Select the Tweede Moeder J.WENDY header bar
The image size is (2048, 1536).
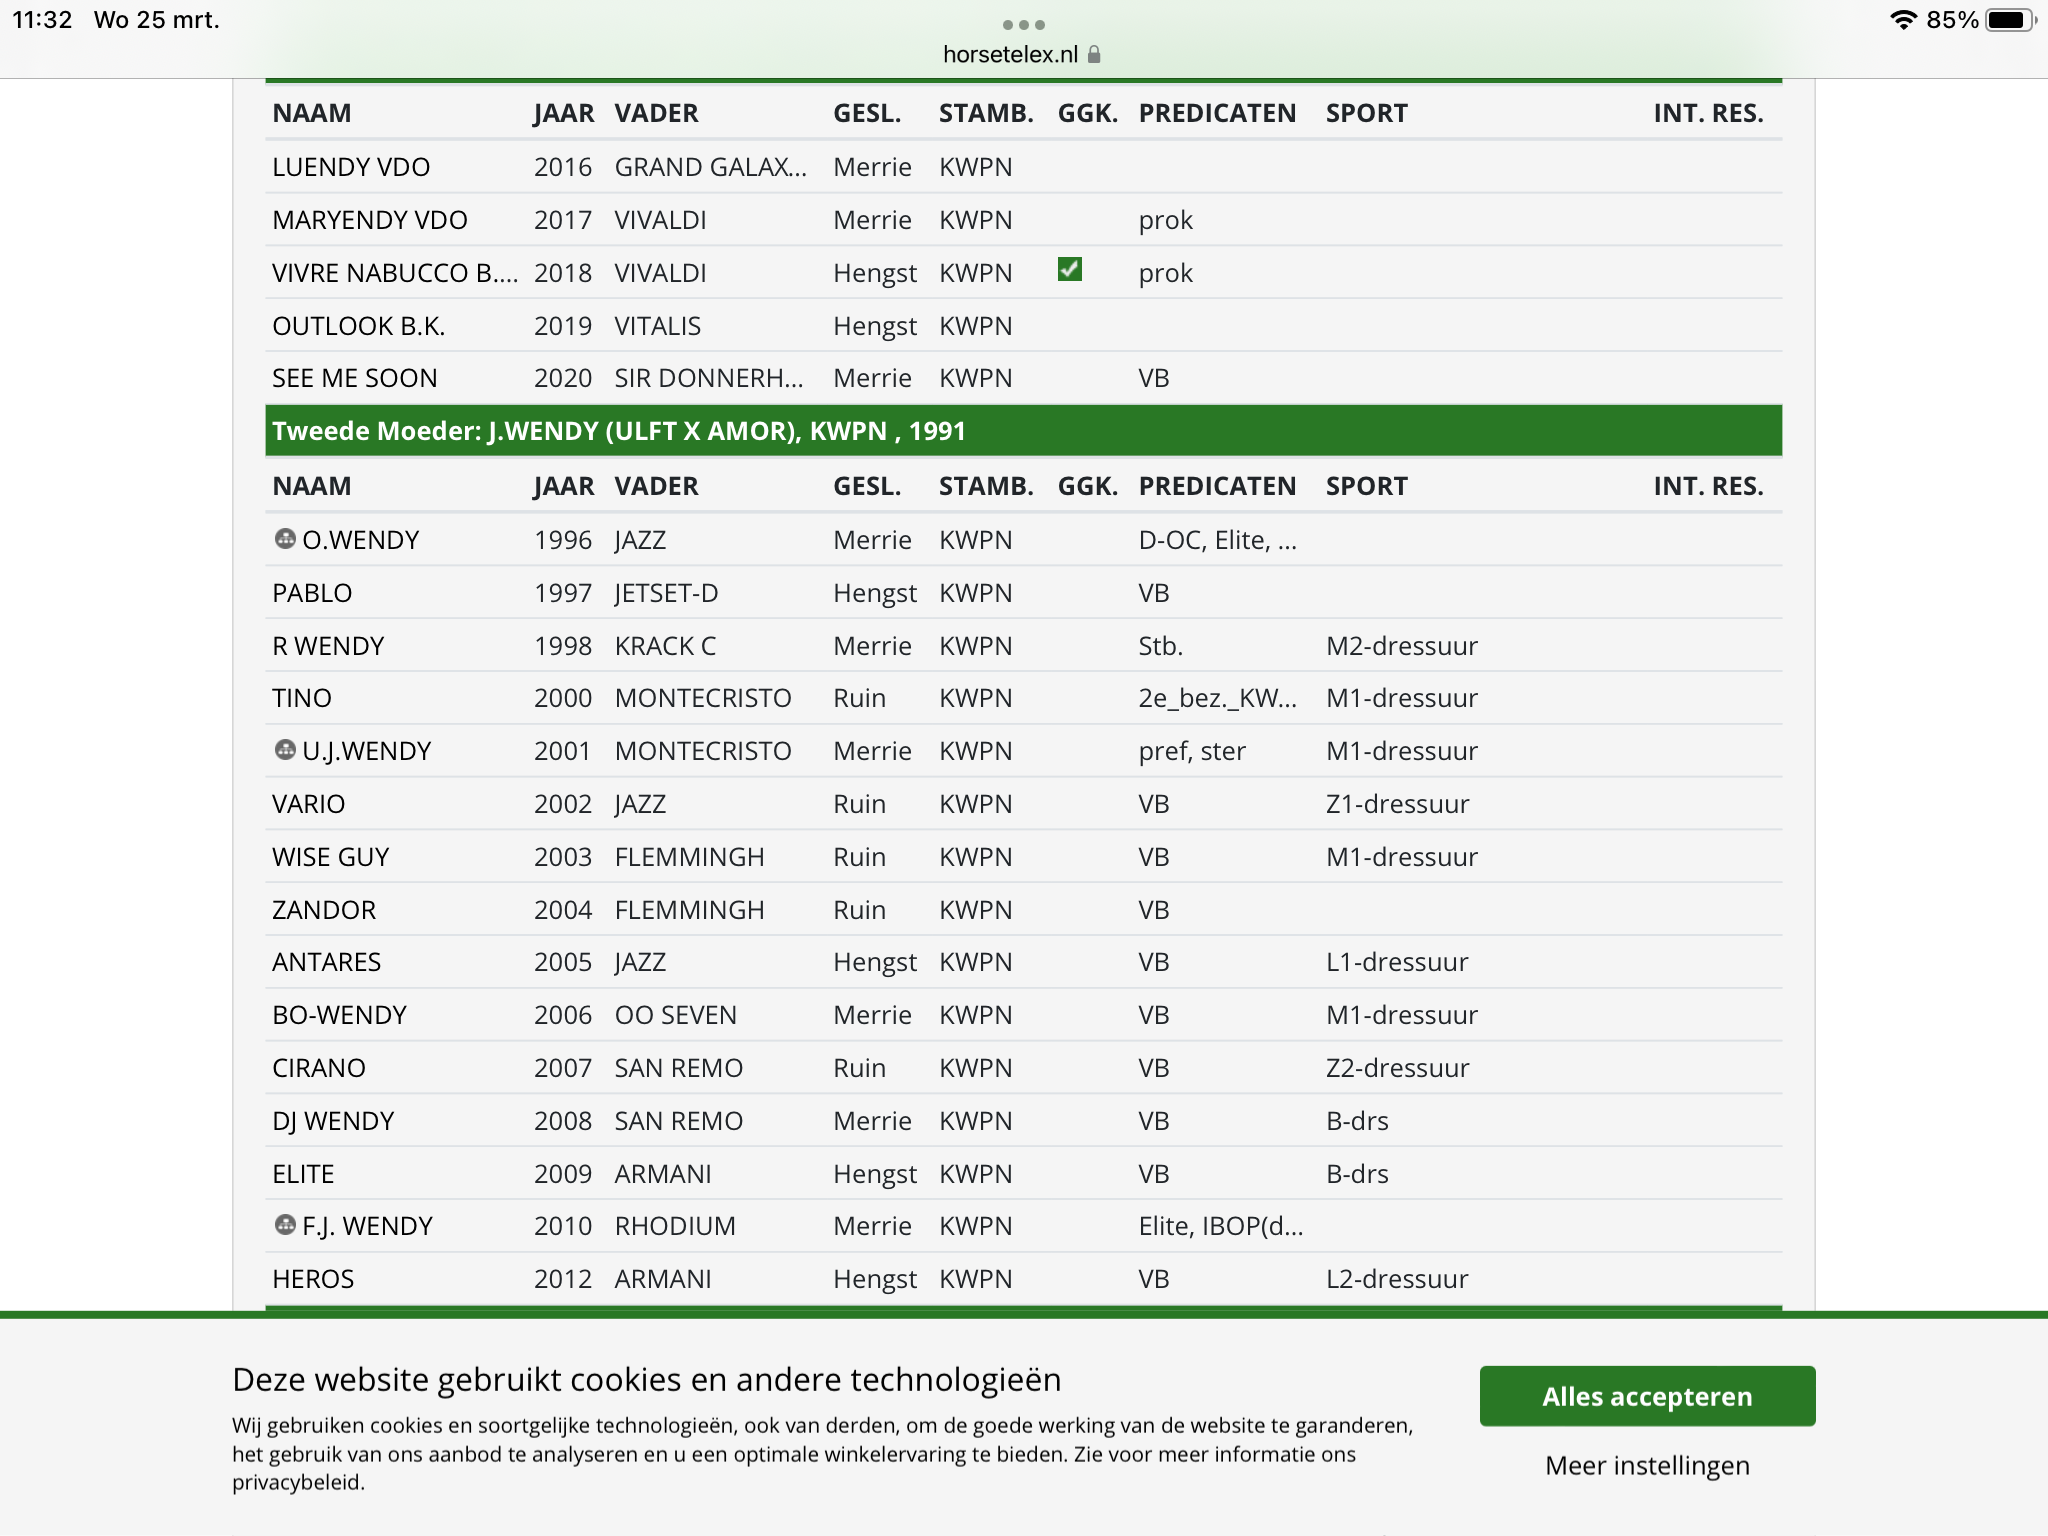(1023, 431)
